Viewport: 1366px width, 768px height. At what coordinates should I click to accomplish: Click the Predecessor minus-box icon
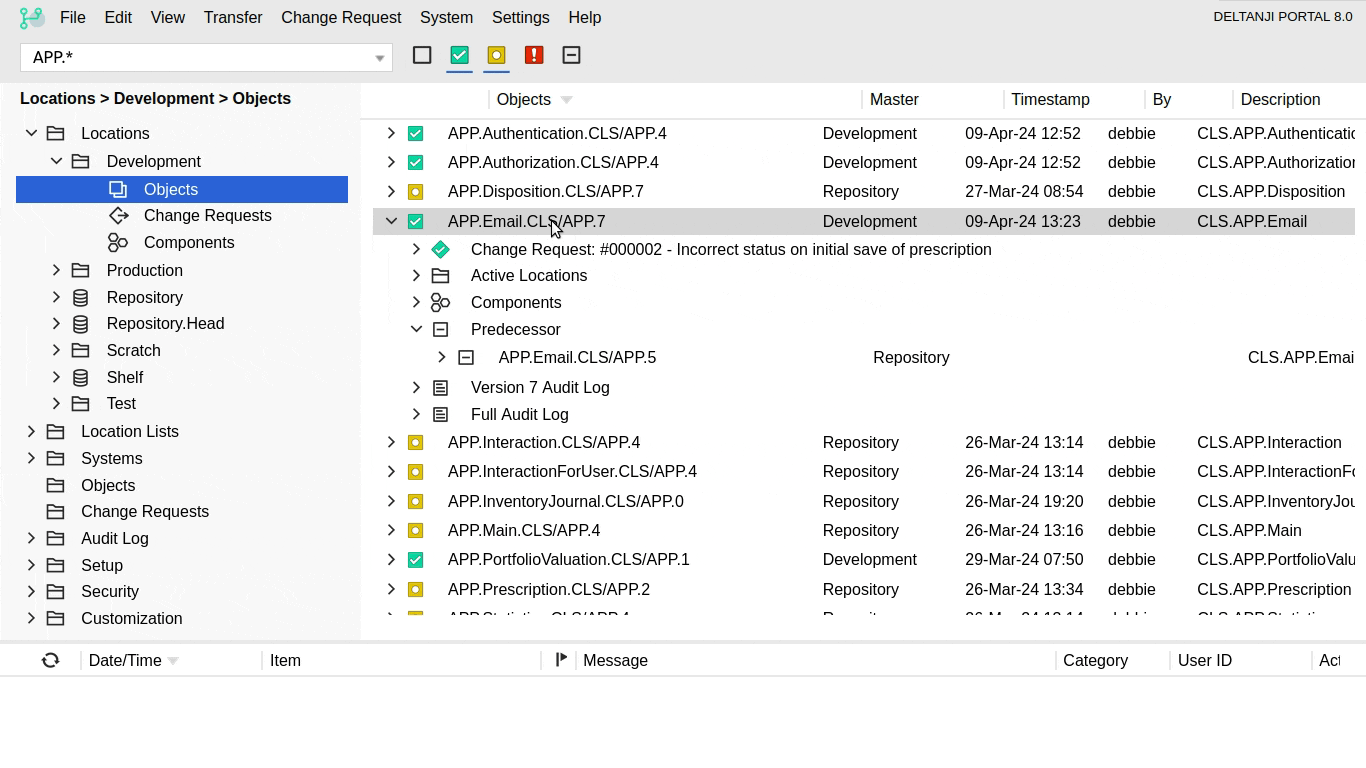[440, 329]
